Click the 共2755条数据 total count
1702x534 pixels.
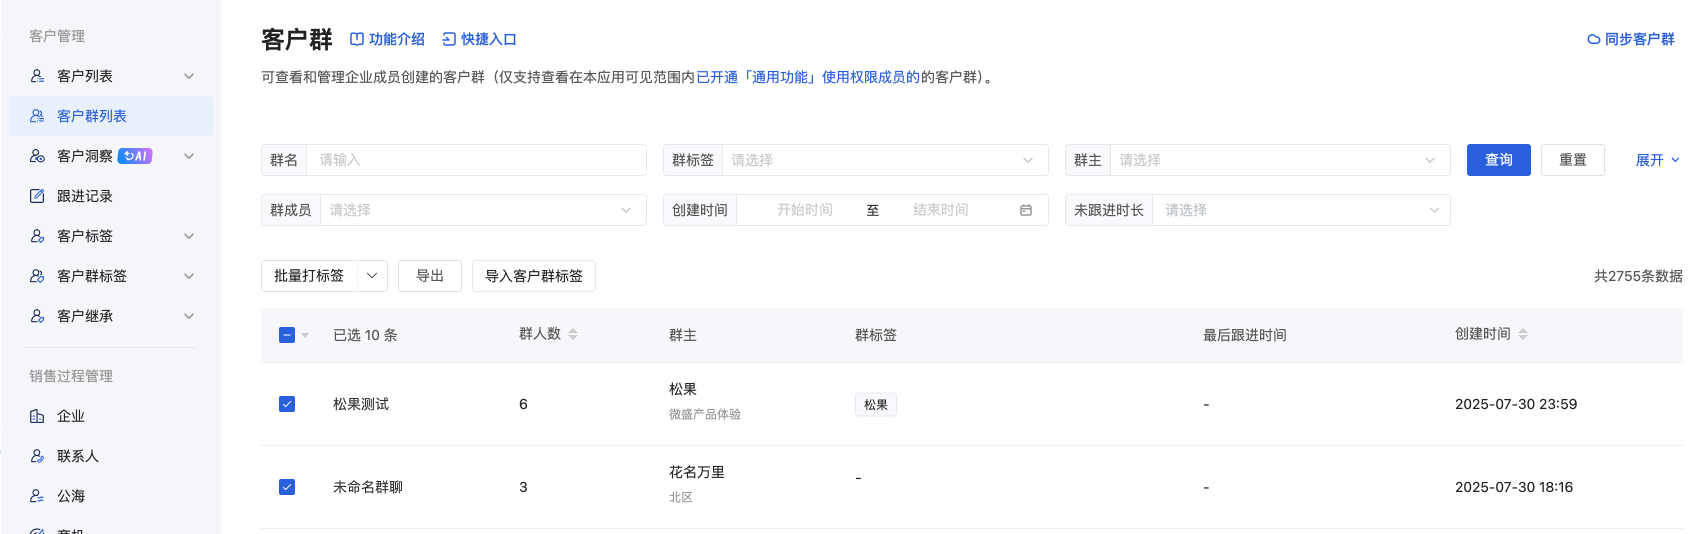[x=1638, y=276]
